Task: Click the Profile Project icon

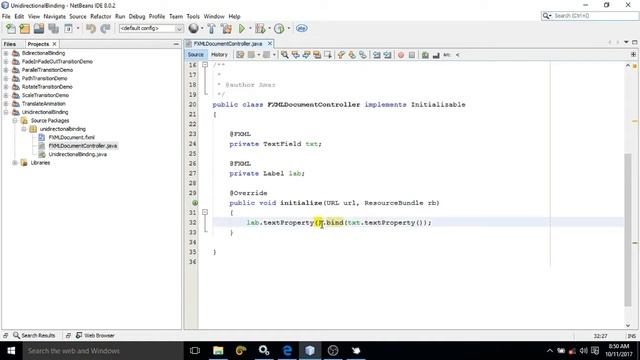Action: tap(279, 29)
